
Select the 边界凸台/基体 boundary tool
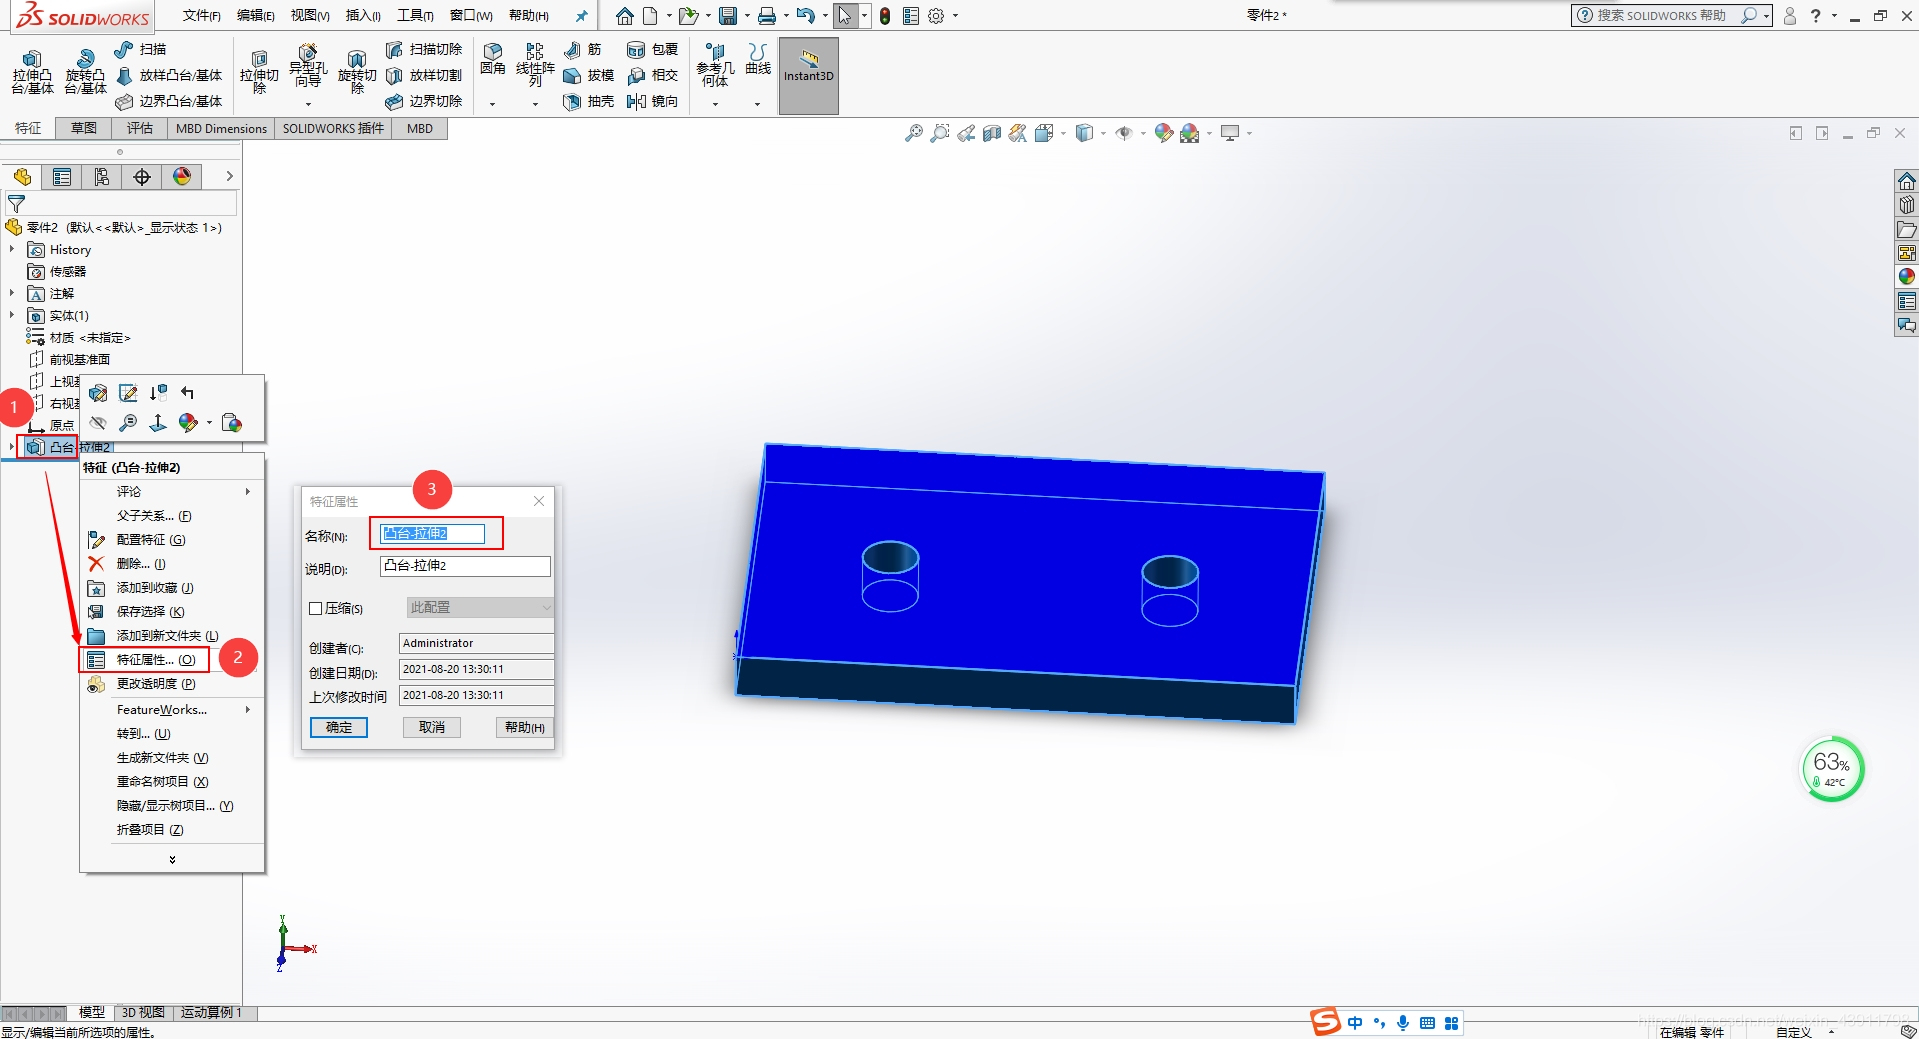168,101
